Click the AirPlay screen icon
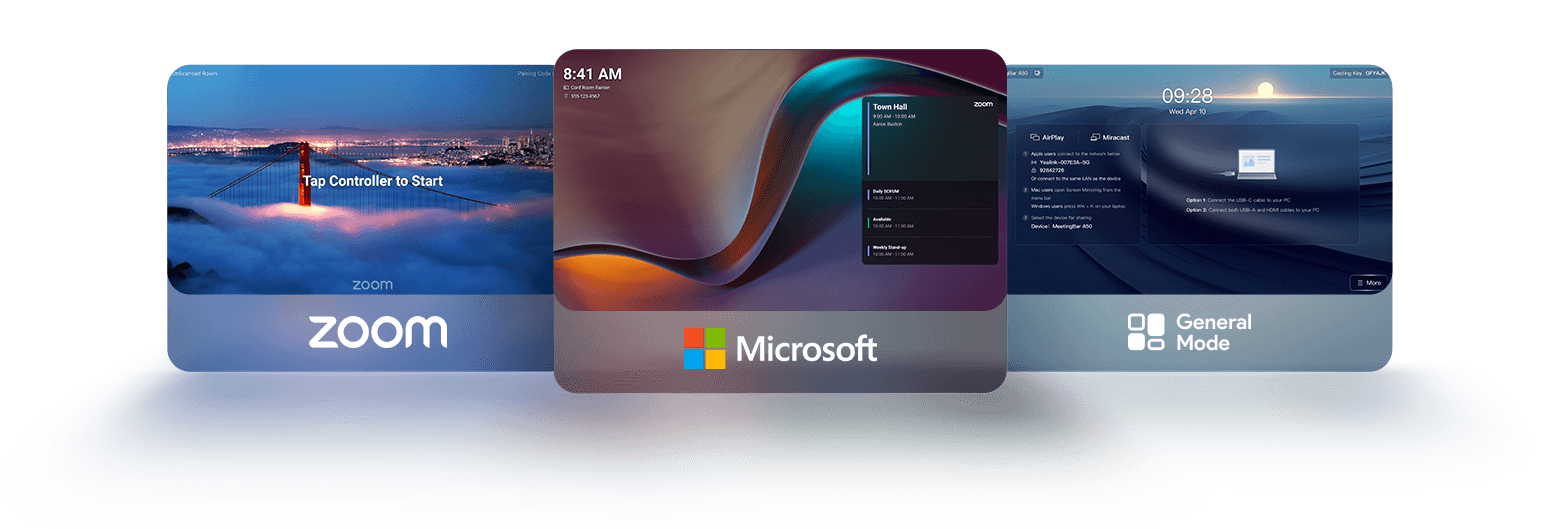 (x=1035, y=137)
